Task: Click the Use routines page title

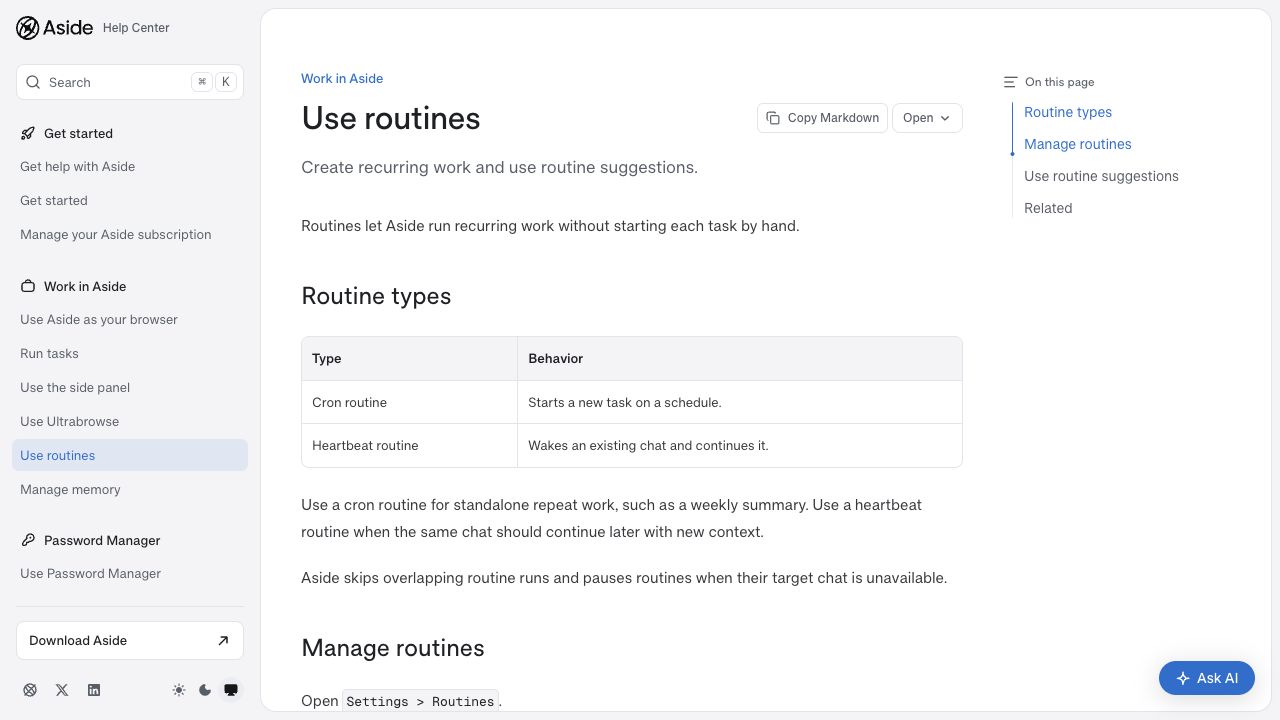Action: tap(391, 118)
